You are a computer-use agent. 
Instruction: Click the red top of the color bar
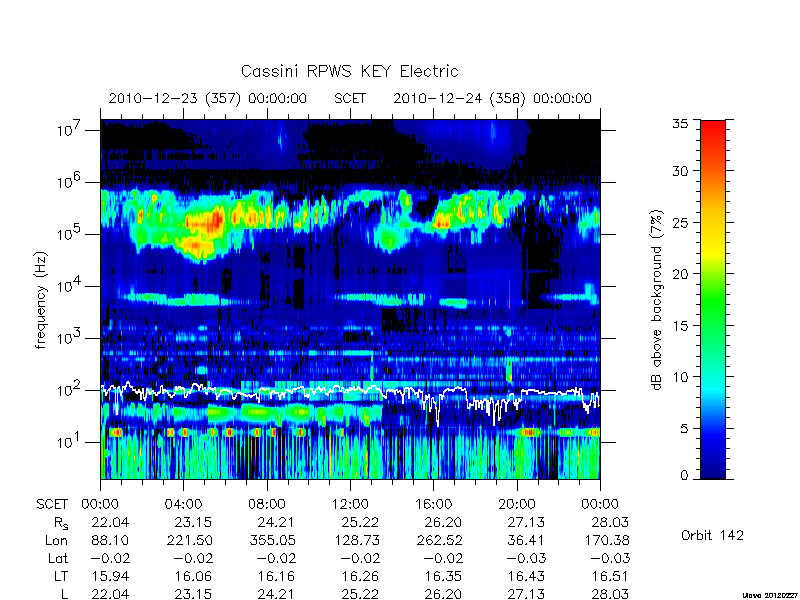[x=713, y=133]
